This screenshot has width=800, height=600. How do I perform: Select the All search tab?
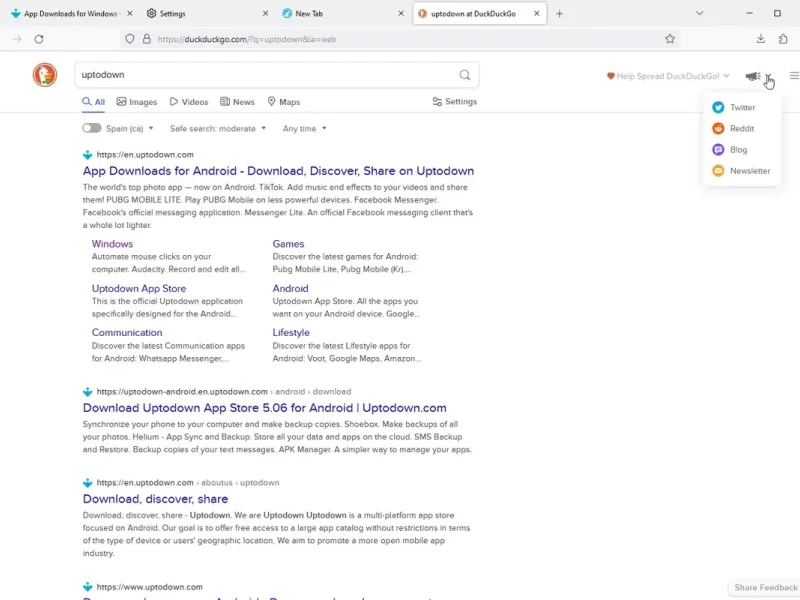[94, 102]
